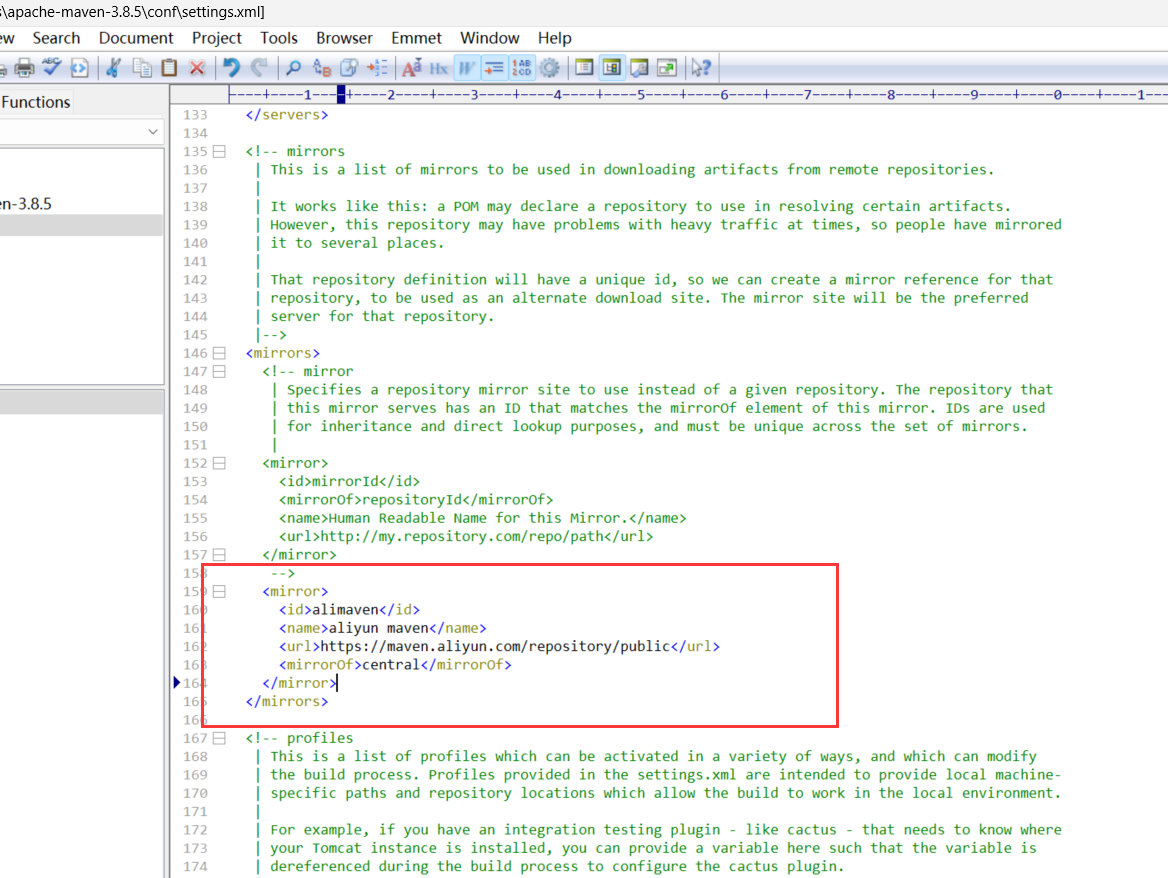Collapse the mirrors comment fold at line 135

(x=219, y=152)
